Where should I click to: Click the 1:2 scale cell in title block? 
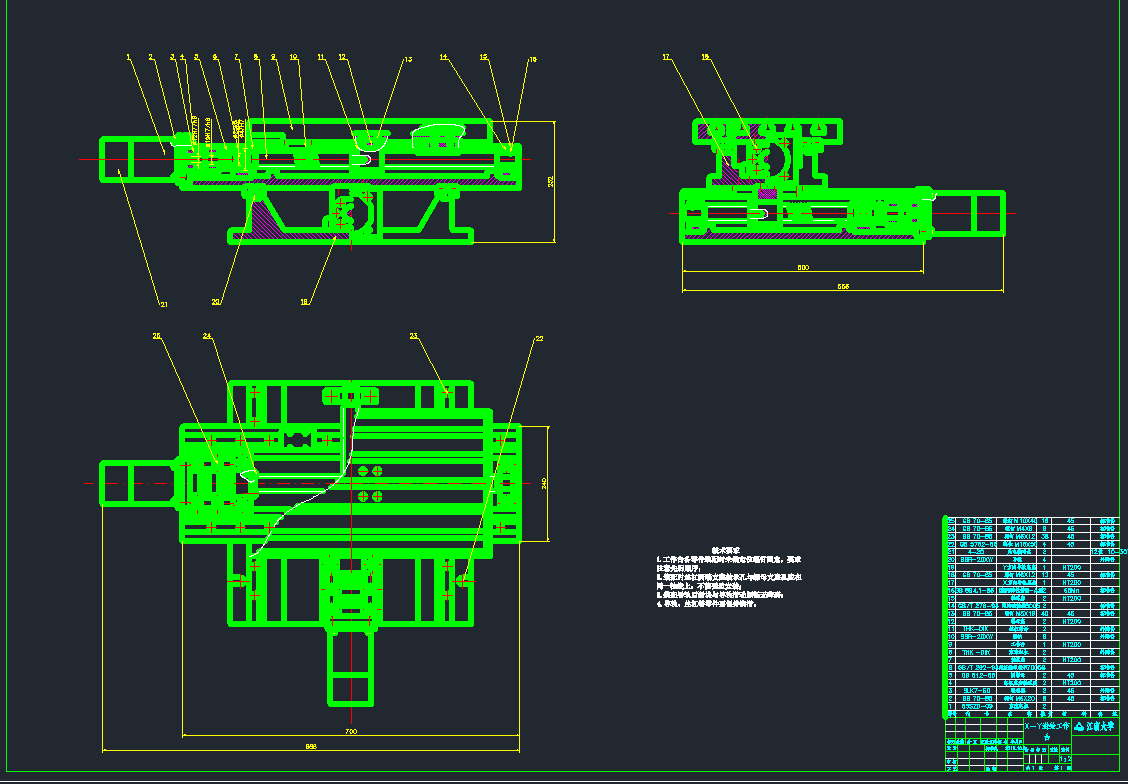[x=1065, y=759]
